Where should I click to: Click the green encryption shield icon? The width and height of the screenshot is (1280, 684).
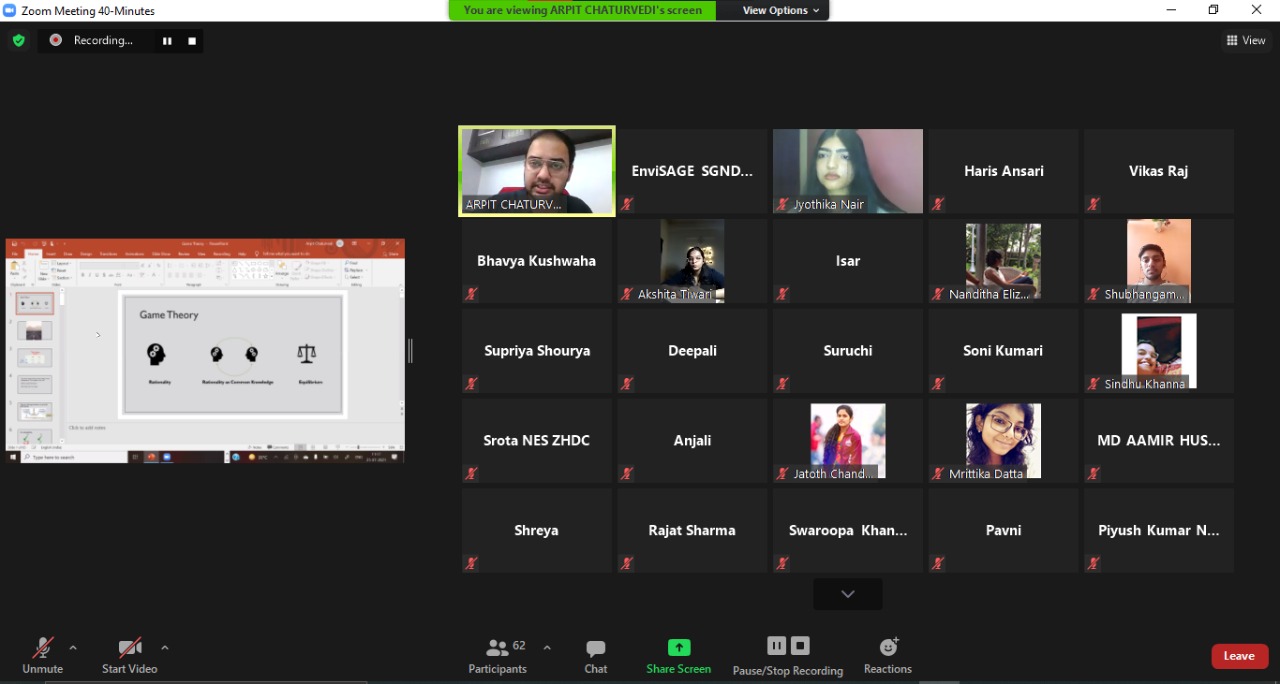[x=18, y=40]
